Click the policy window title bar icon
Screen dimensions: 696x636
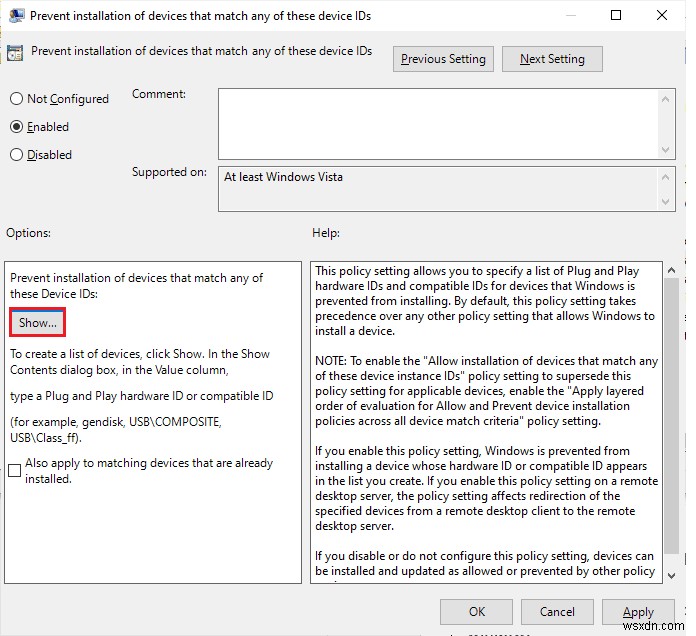pyautogui.click(x=16, y=16)
